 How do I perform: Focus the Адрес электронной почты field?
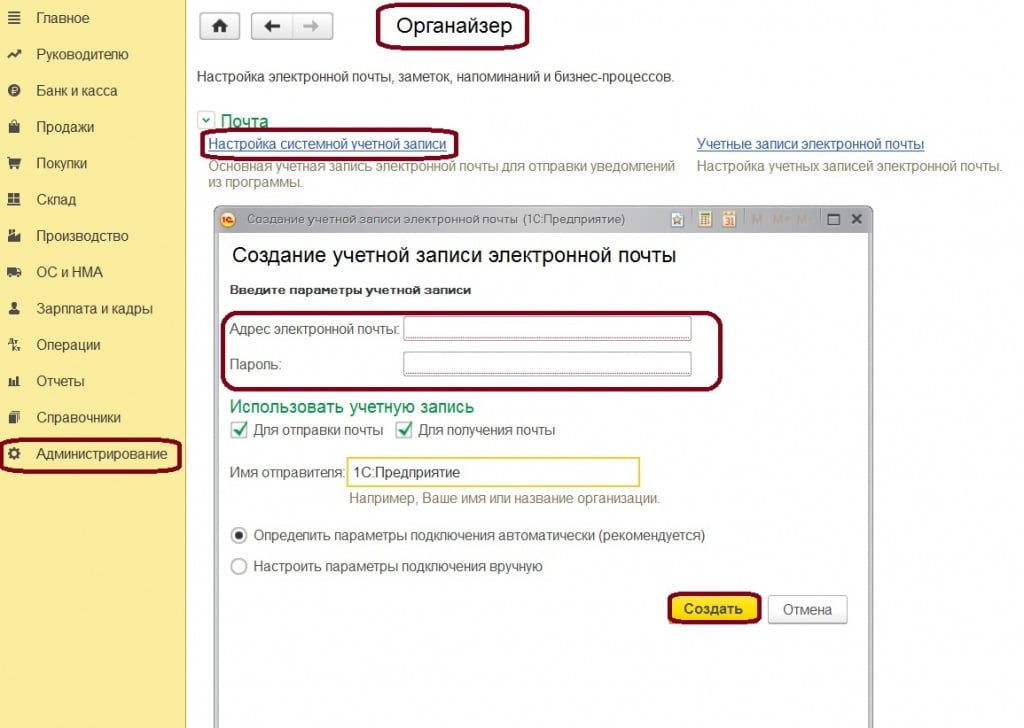pos(547,328)
